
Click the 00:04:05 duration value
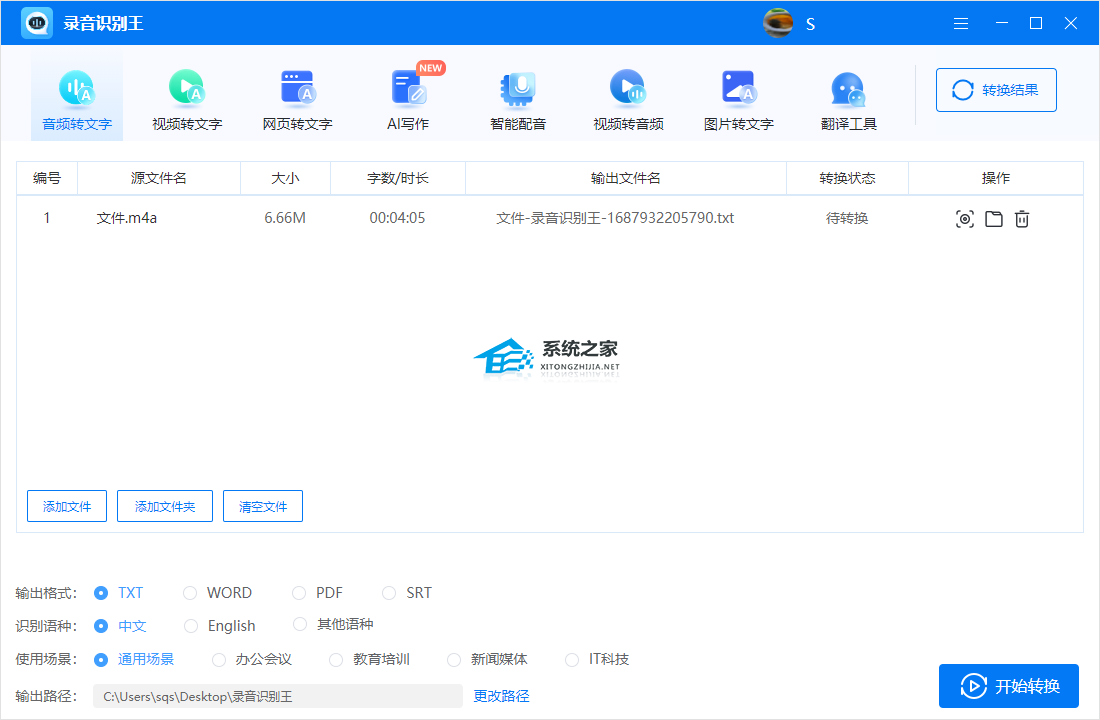click(397, 218)
